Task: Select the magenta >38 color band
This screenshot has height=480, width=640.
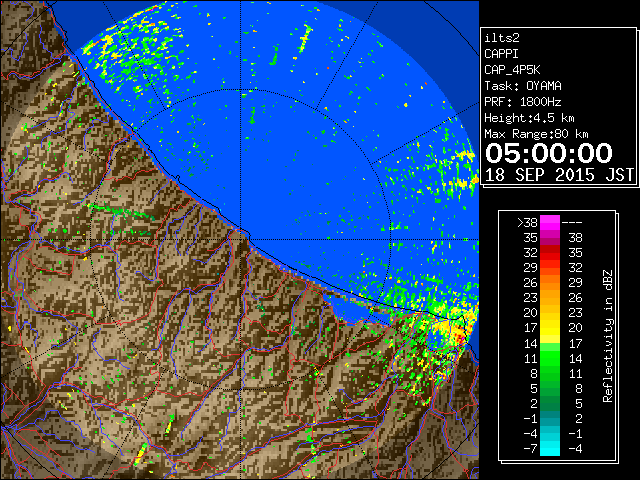Action: coord(550,222)
